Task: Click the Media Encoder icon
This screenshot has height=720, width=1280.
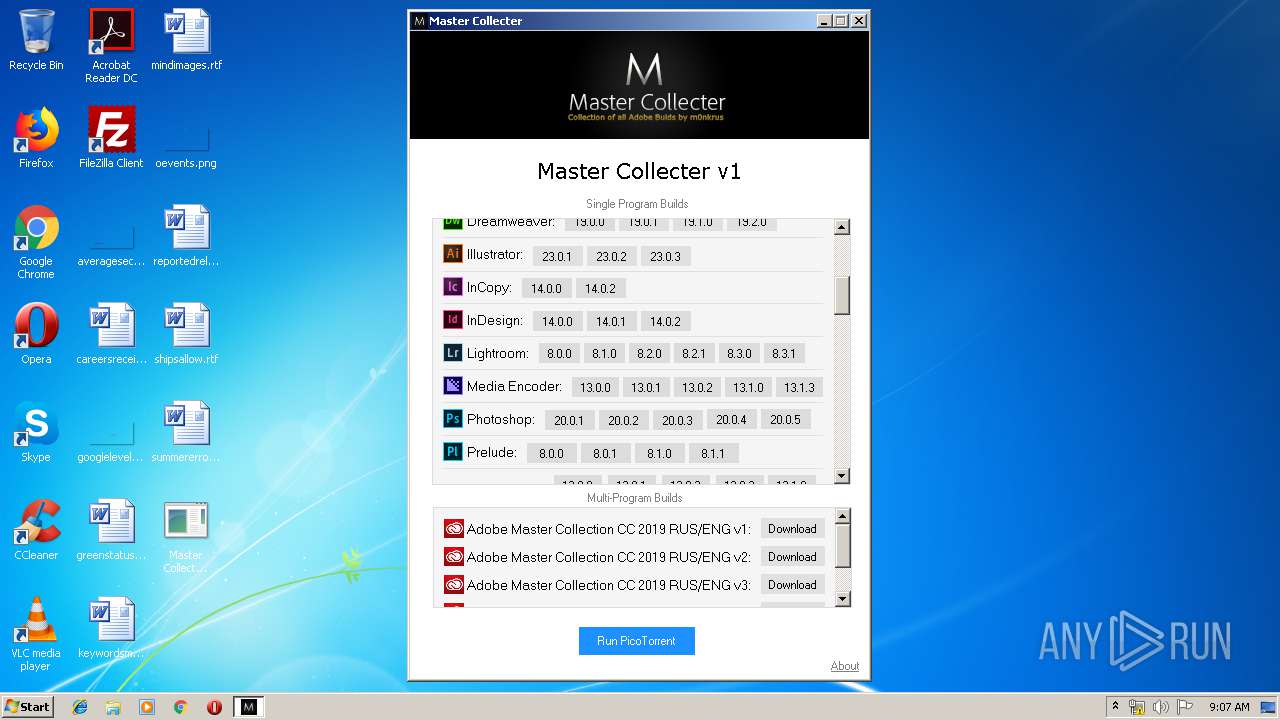Action: click(453, 385)
